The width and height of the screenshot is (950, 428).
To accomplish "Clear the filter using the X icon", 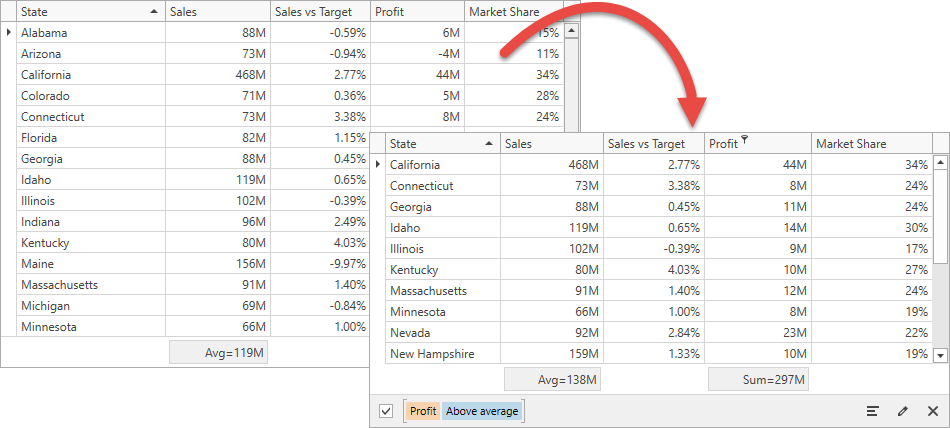I will 933,411.
